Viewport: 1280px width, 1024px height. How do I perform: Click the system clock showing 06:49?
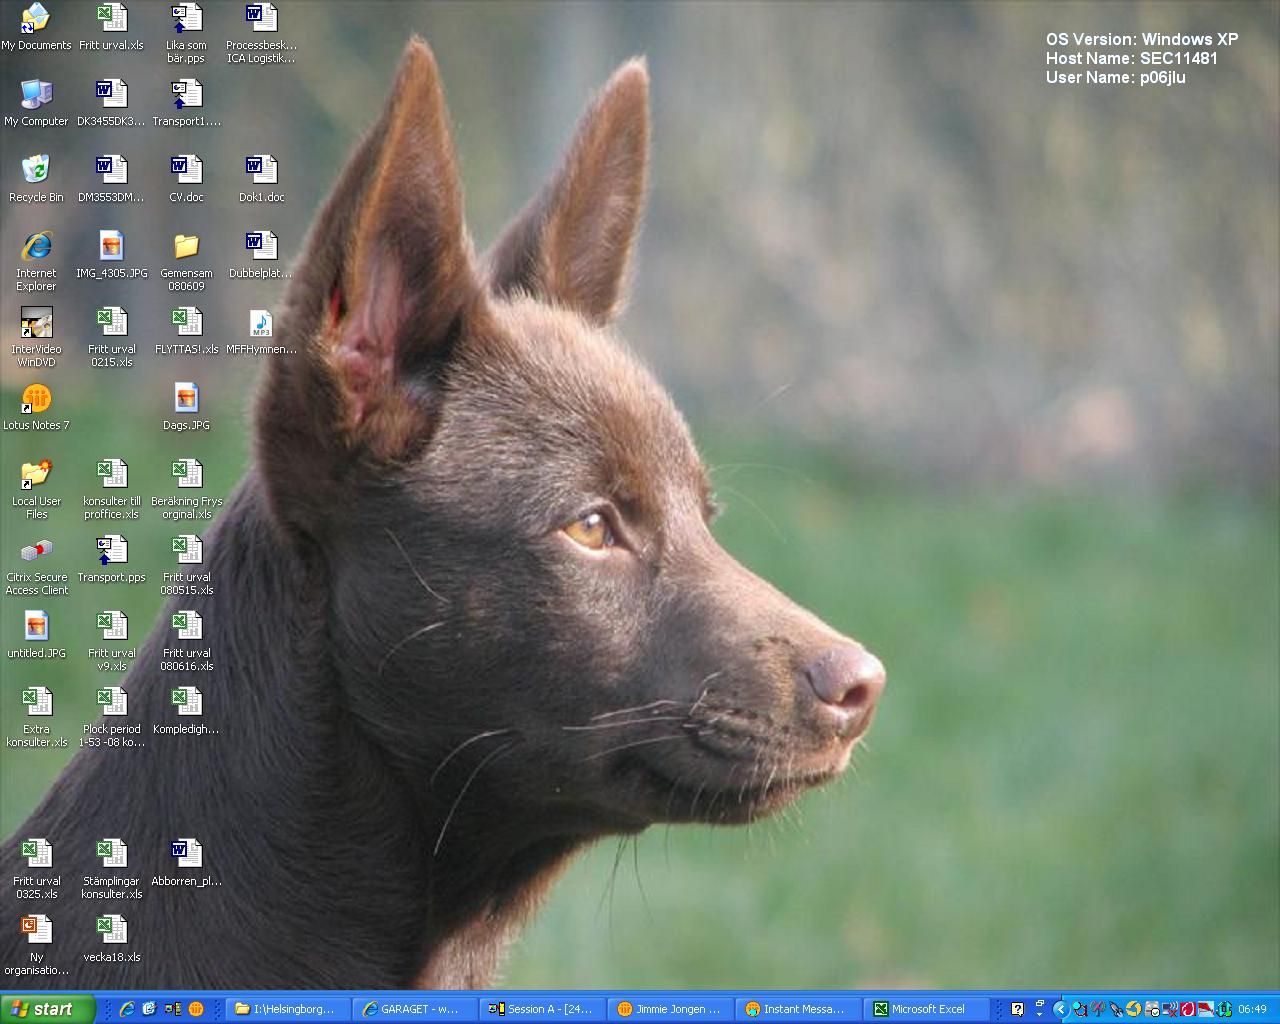1252,1009
